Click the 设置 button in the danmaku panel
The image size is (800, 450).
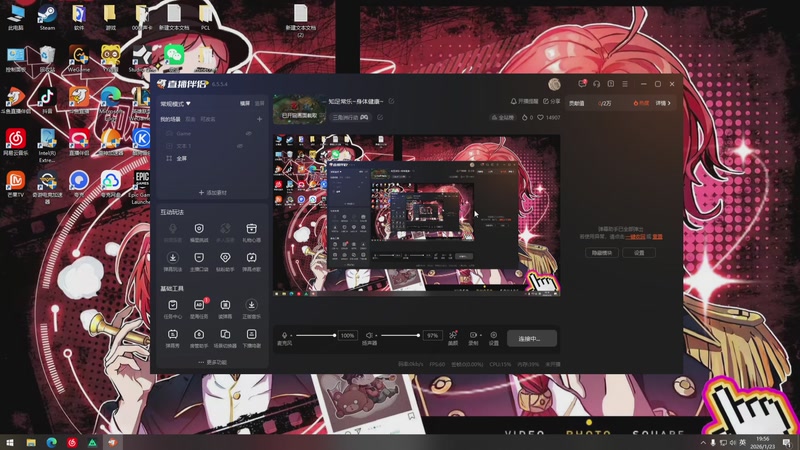pyautogui.click(x=639, y=253)
